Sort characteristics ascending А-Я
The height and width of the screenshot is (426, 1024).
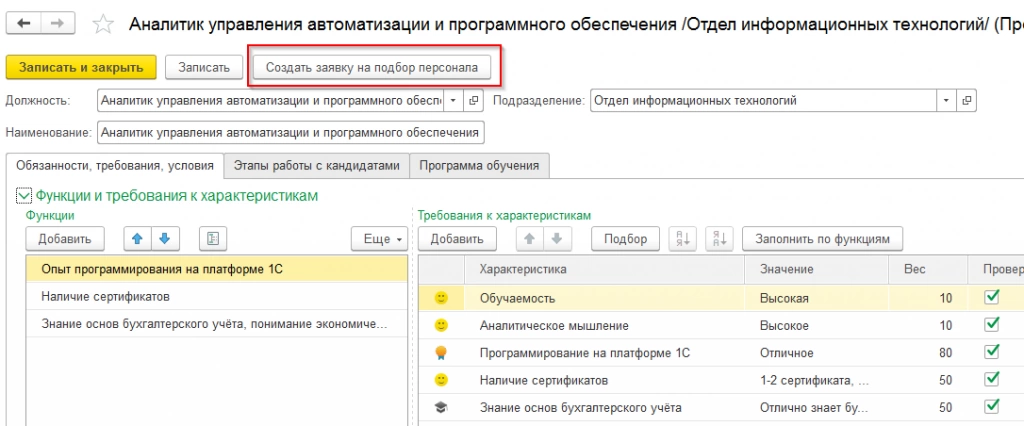[x=682, y=238]
